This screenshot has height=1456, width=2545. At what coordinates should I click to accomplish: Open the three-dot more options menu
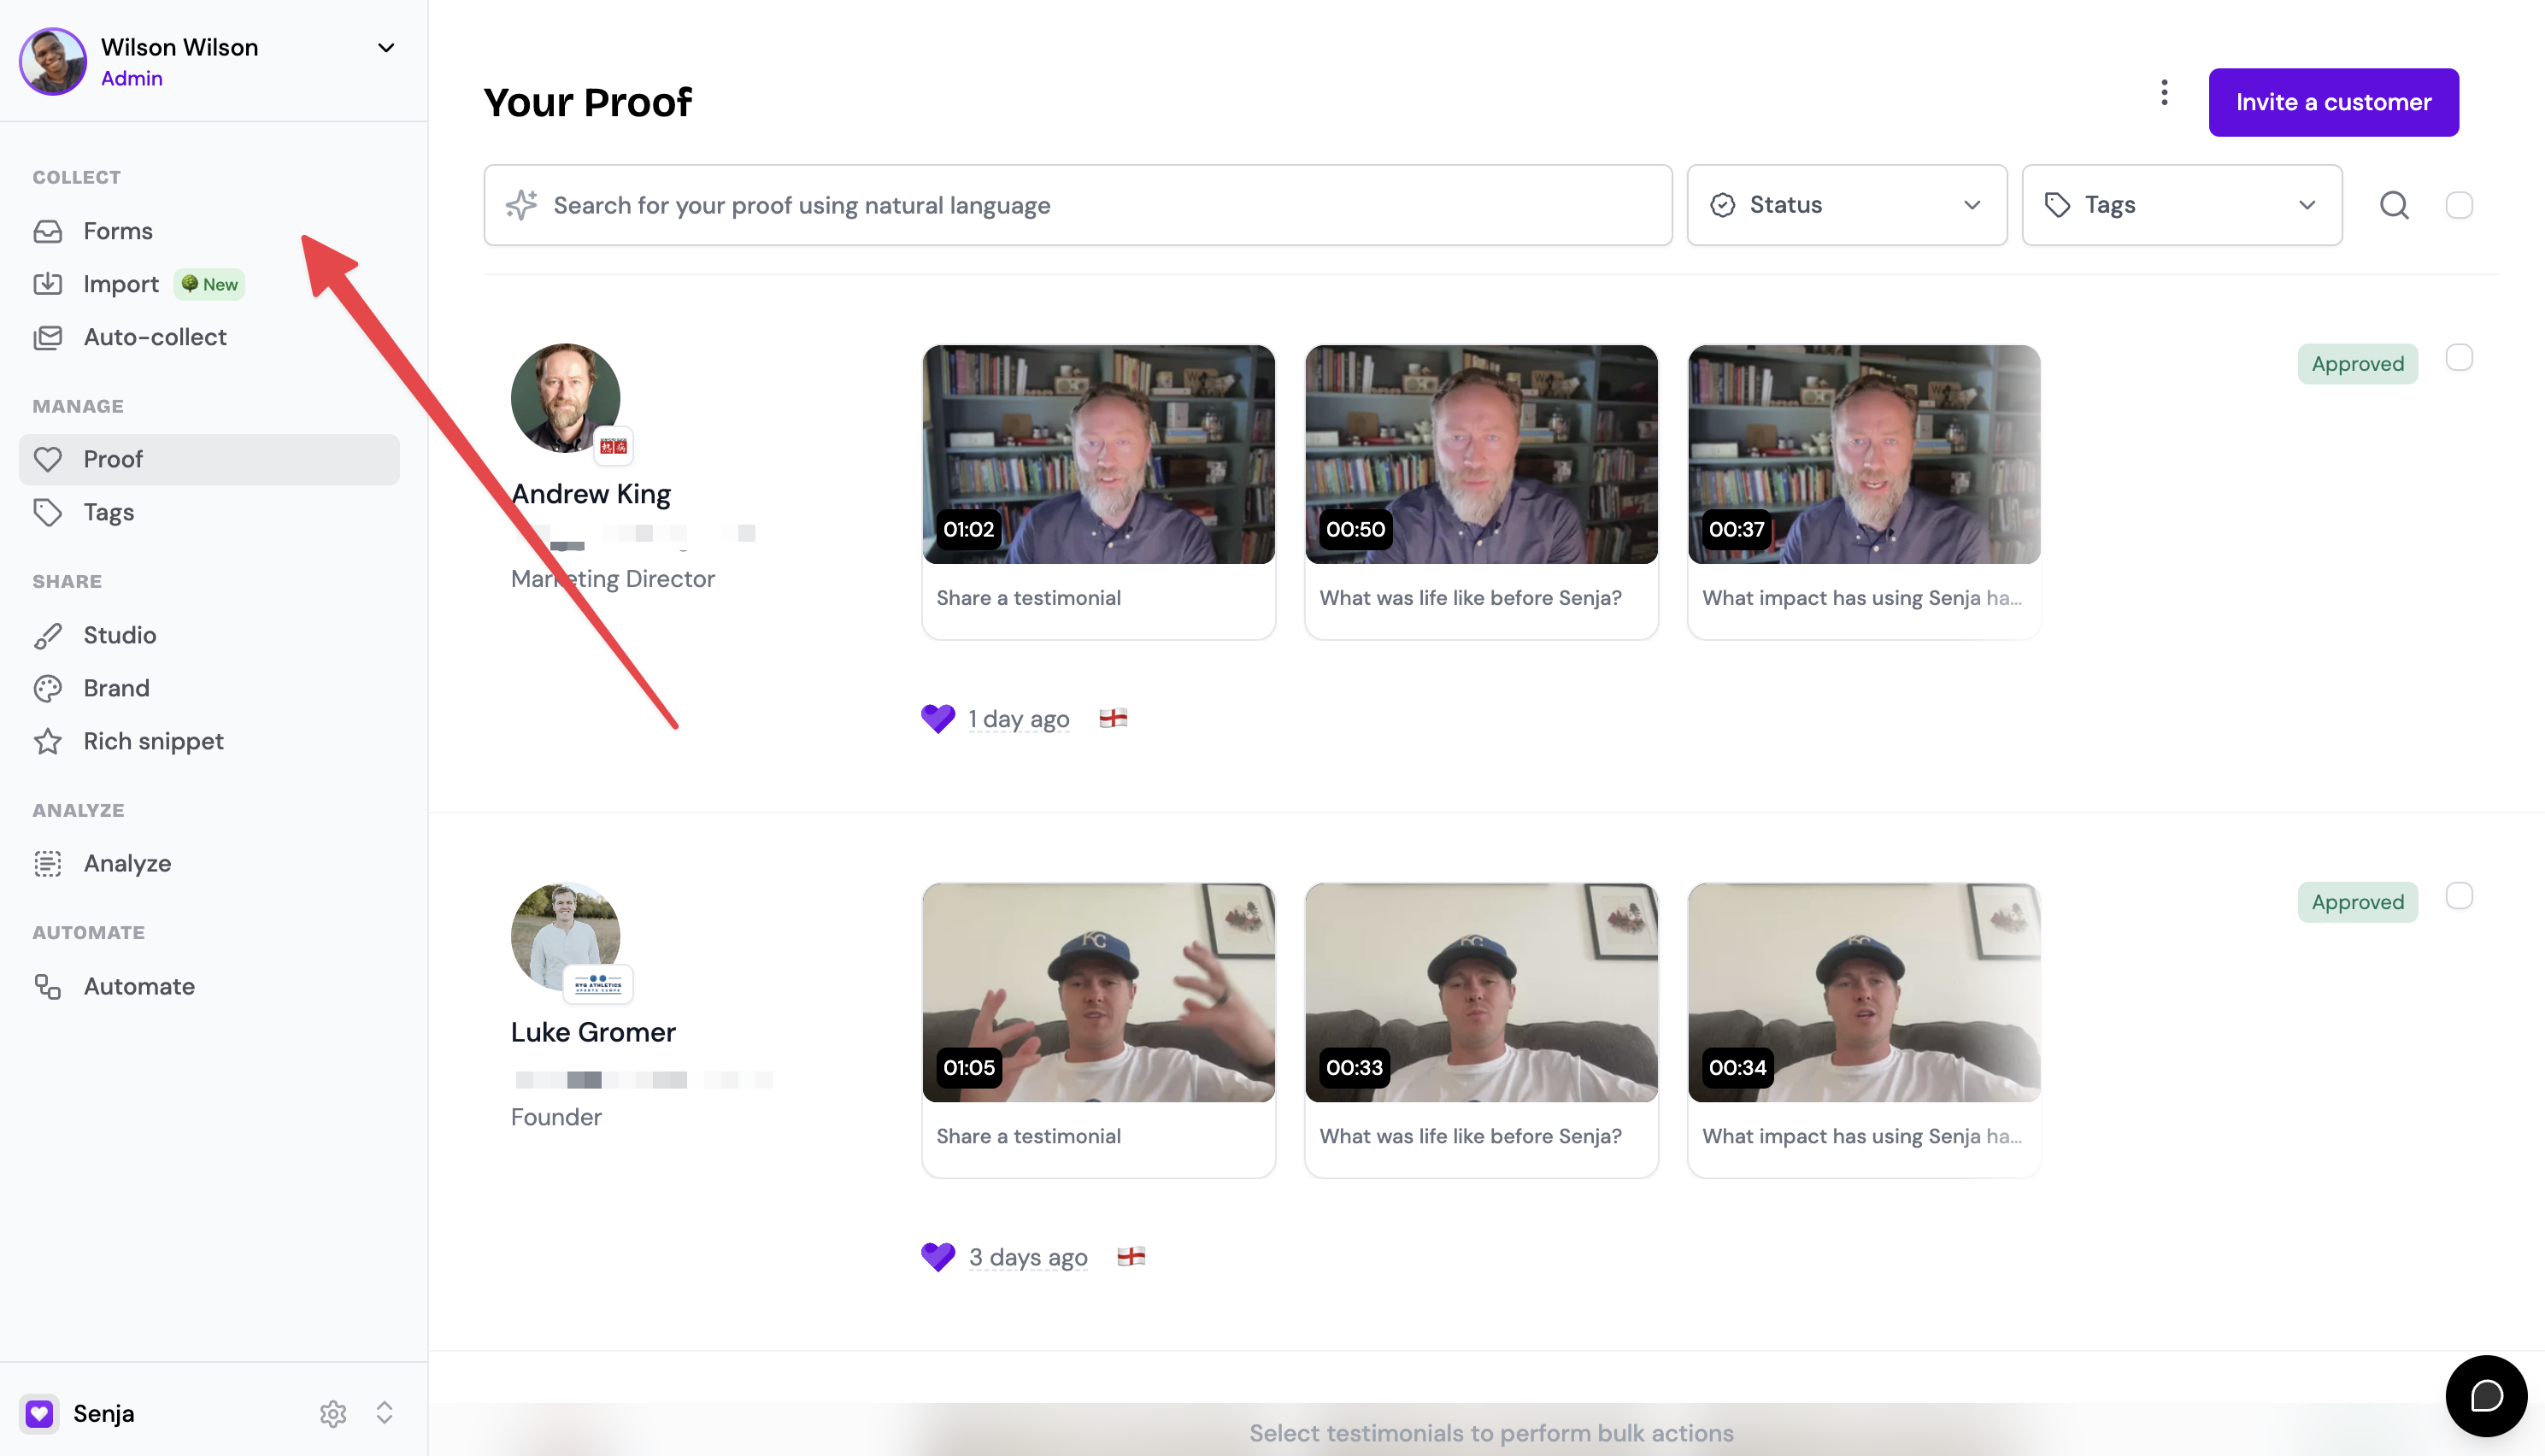pos(2164,93)
